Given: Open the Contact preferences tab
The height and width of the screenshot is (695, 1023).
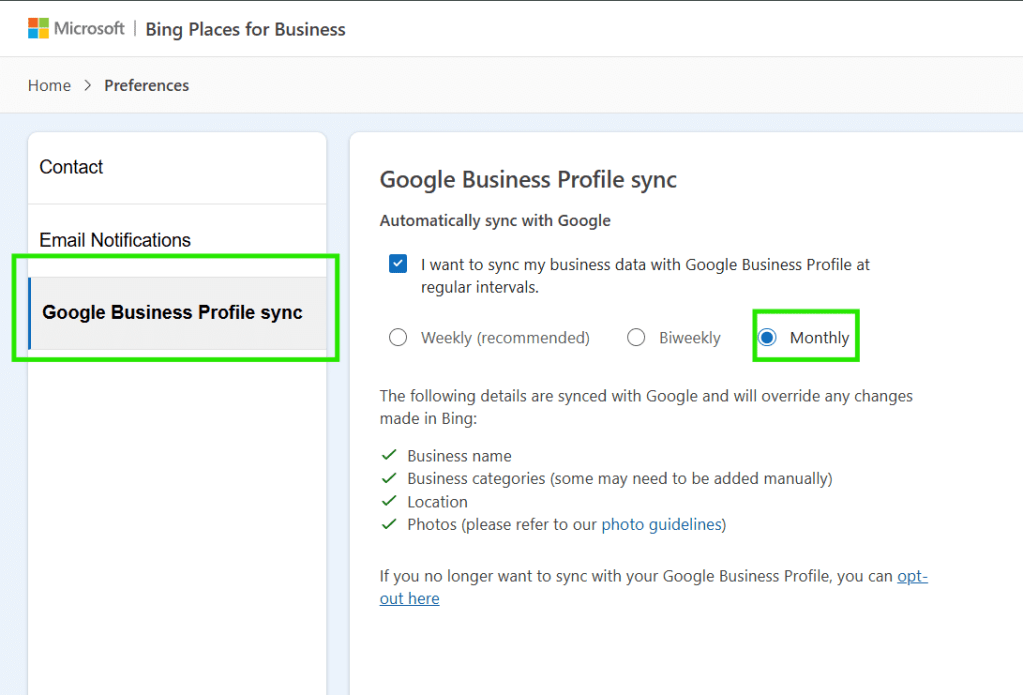Looking at the screenshot, I should [71, 167].
